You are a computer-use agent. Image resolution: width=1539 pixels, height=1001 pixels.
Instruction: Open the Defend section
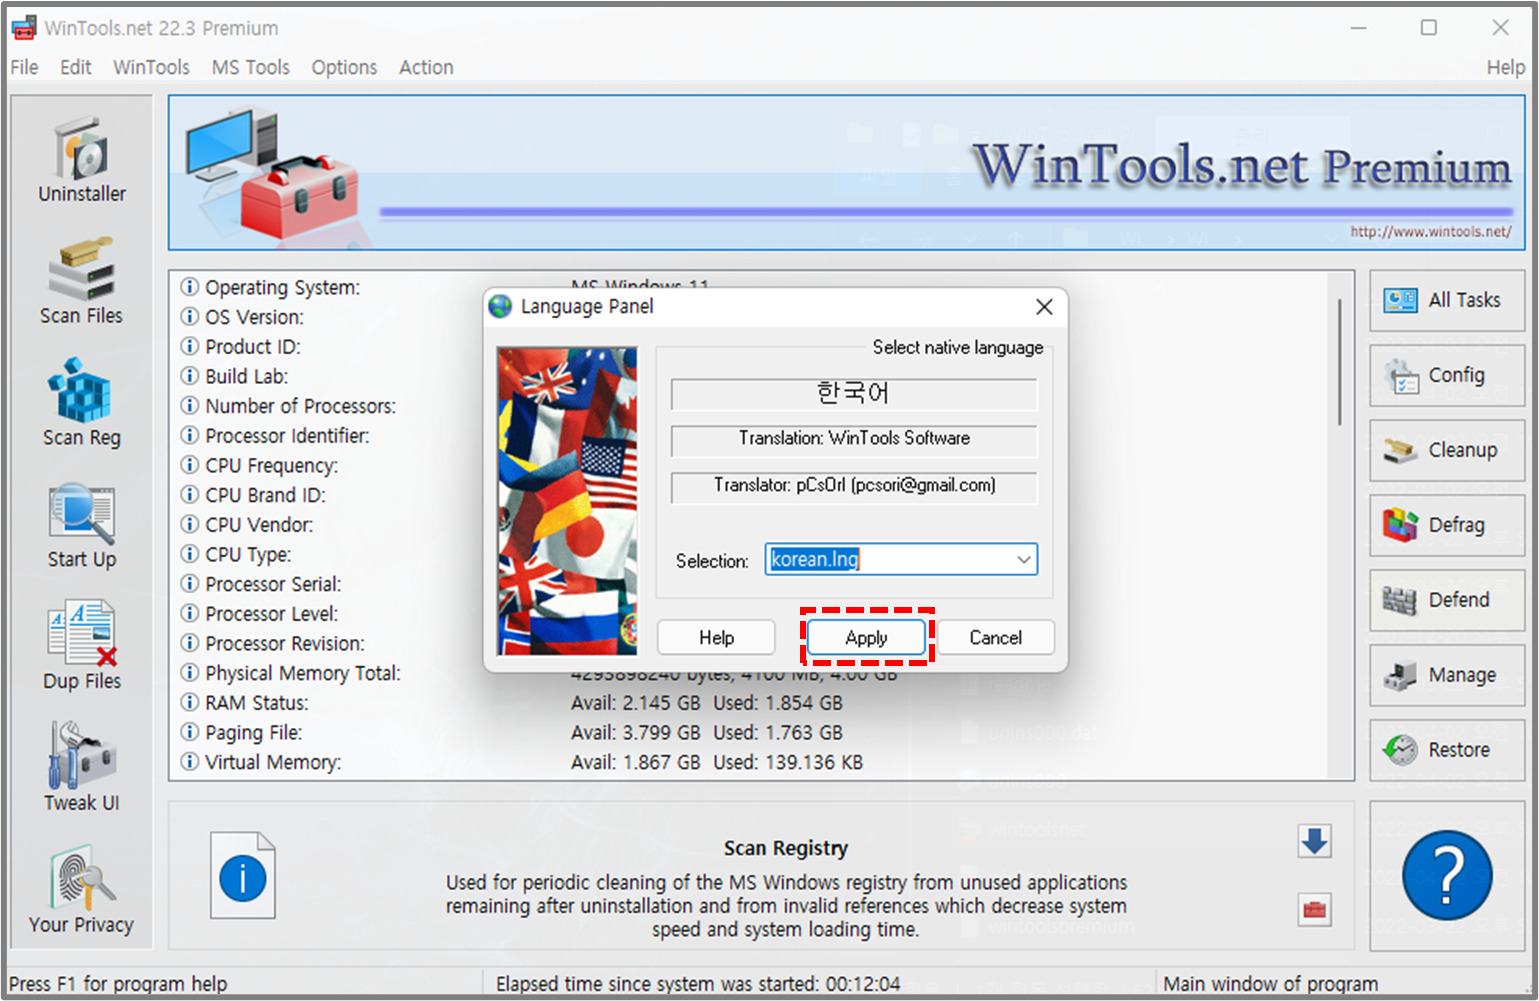coord(1446,600)
